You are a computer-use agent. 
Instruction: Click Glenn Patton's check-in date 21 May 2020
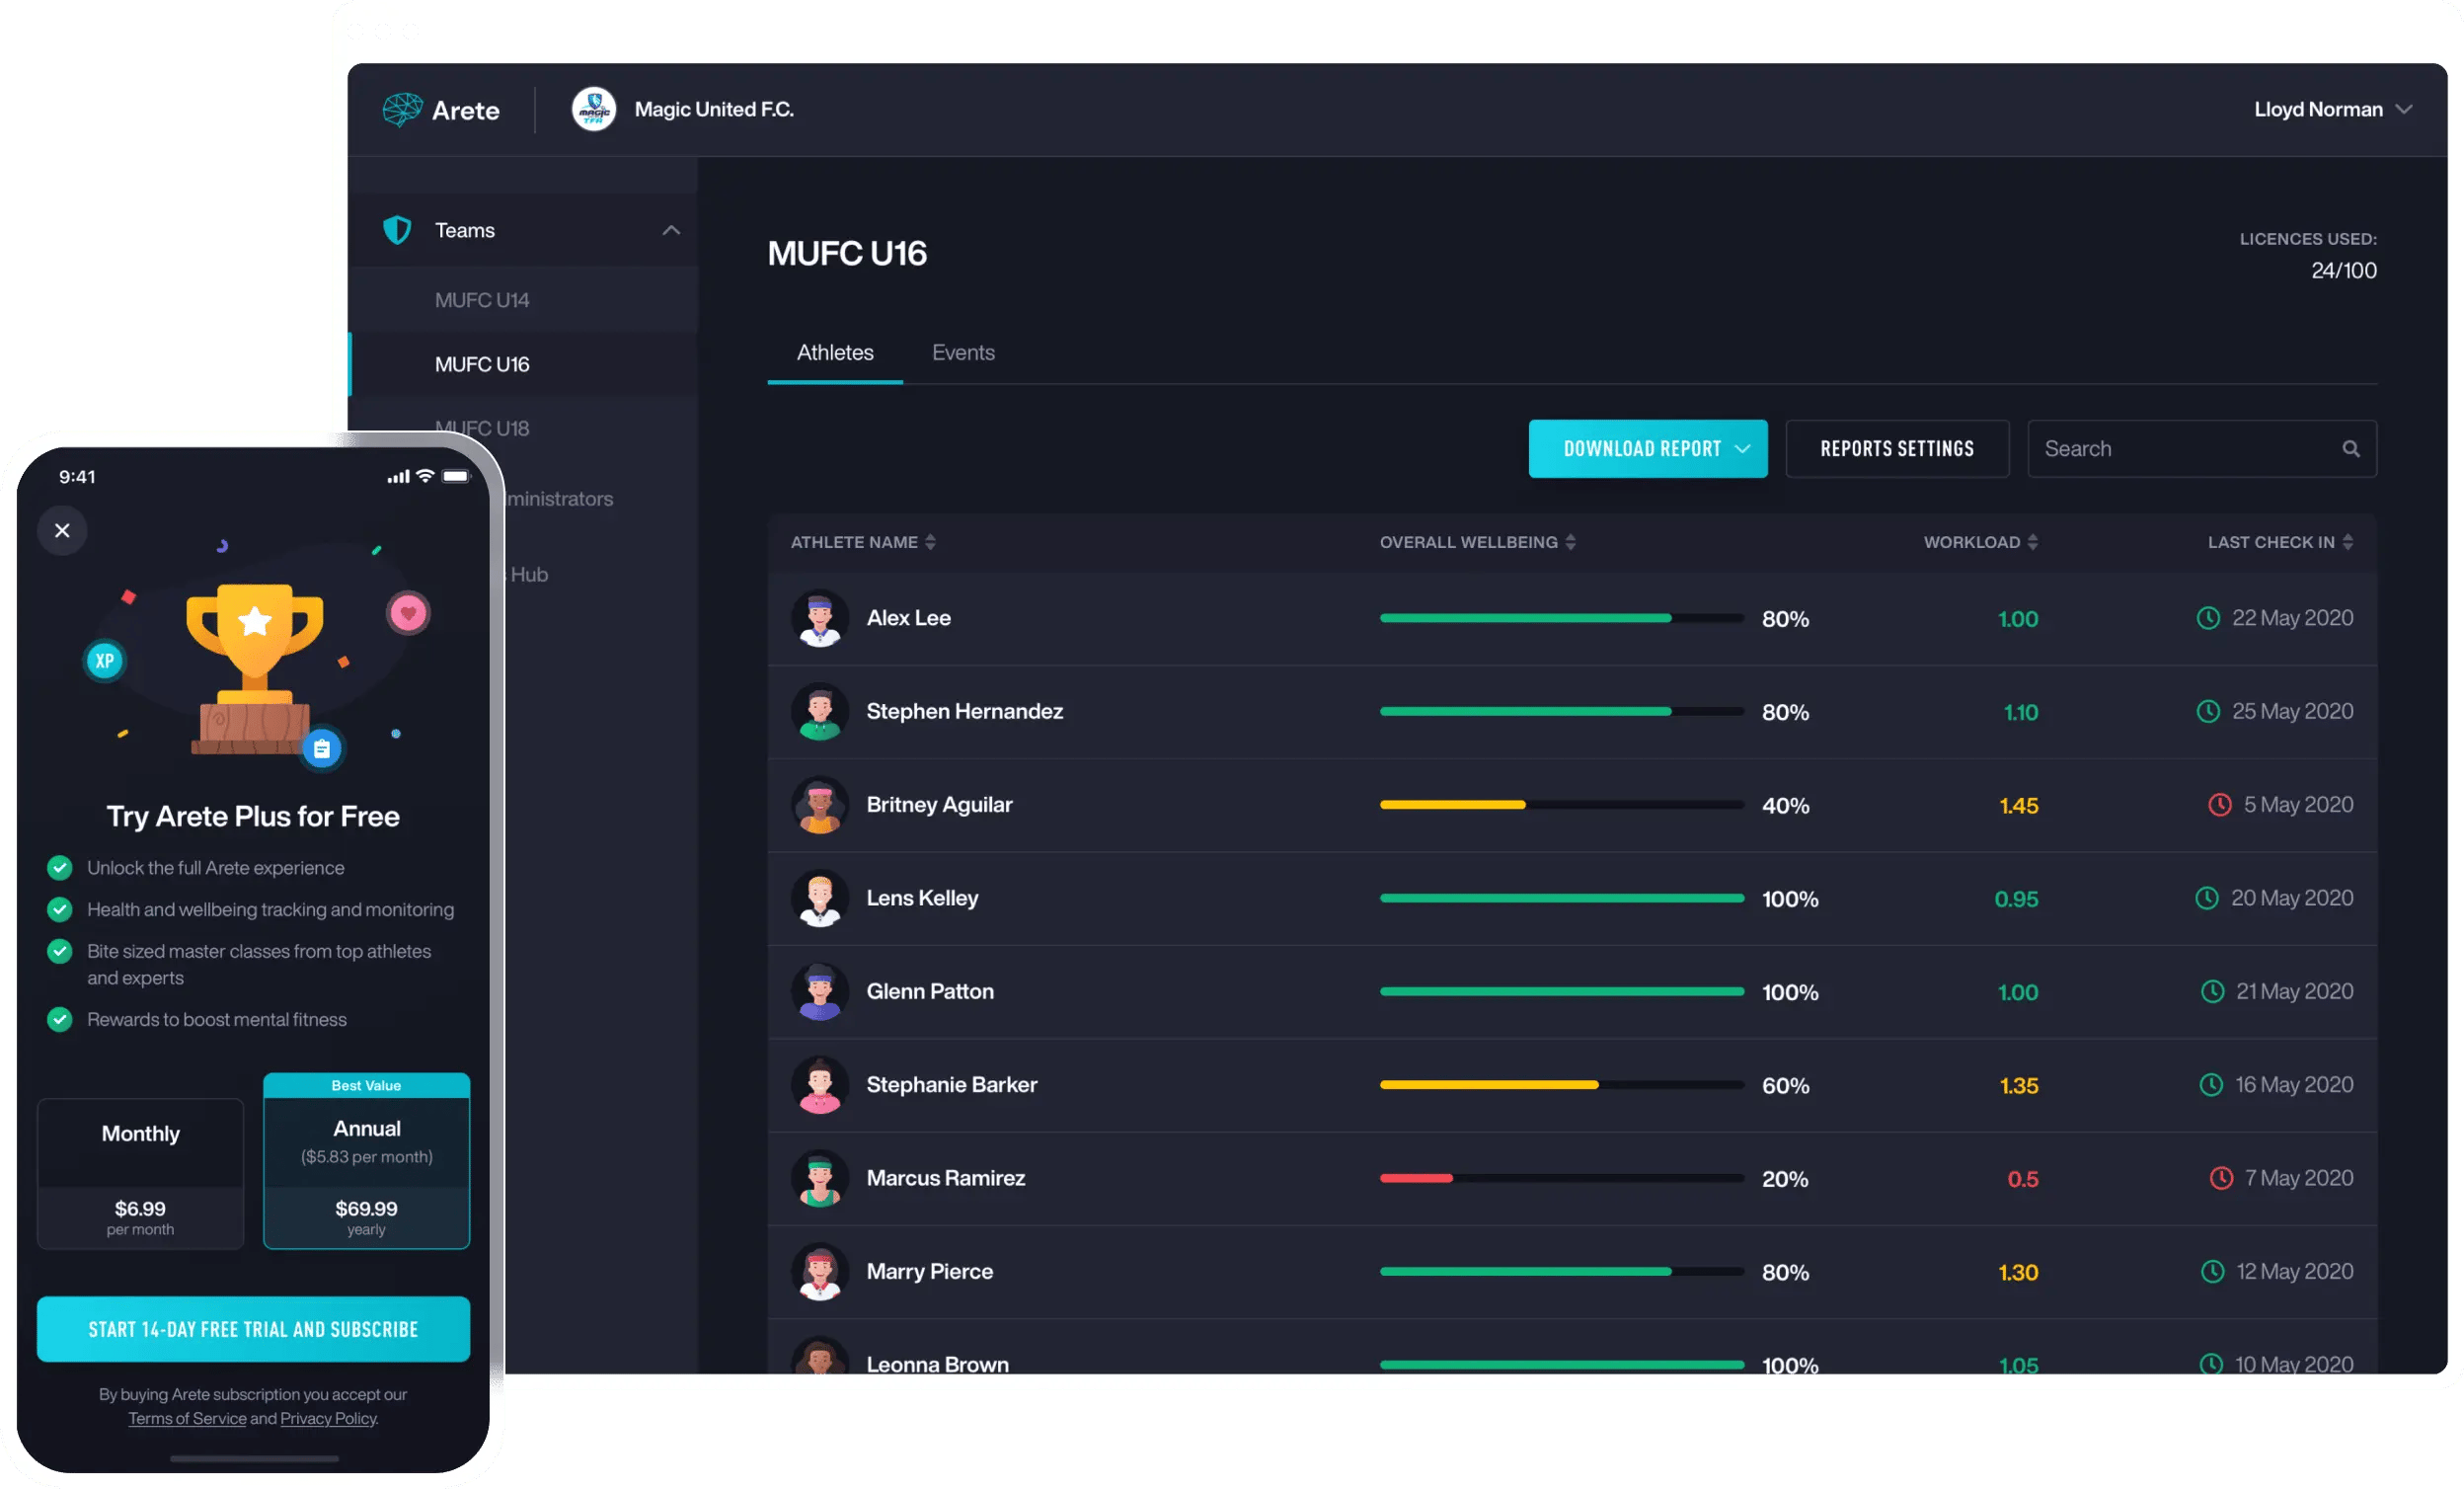click(2294, 991)
